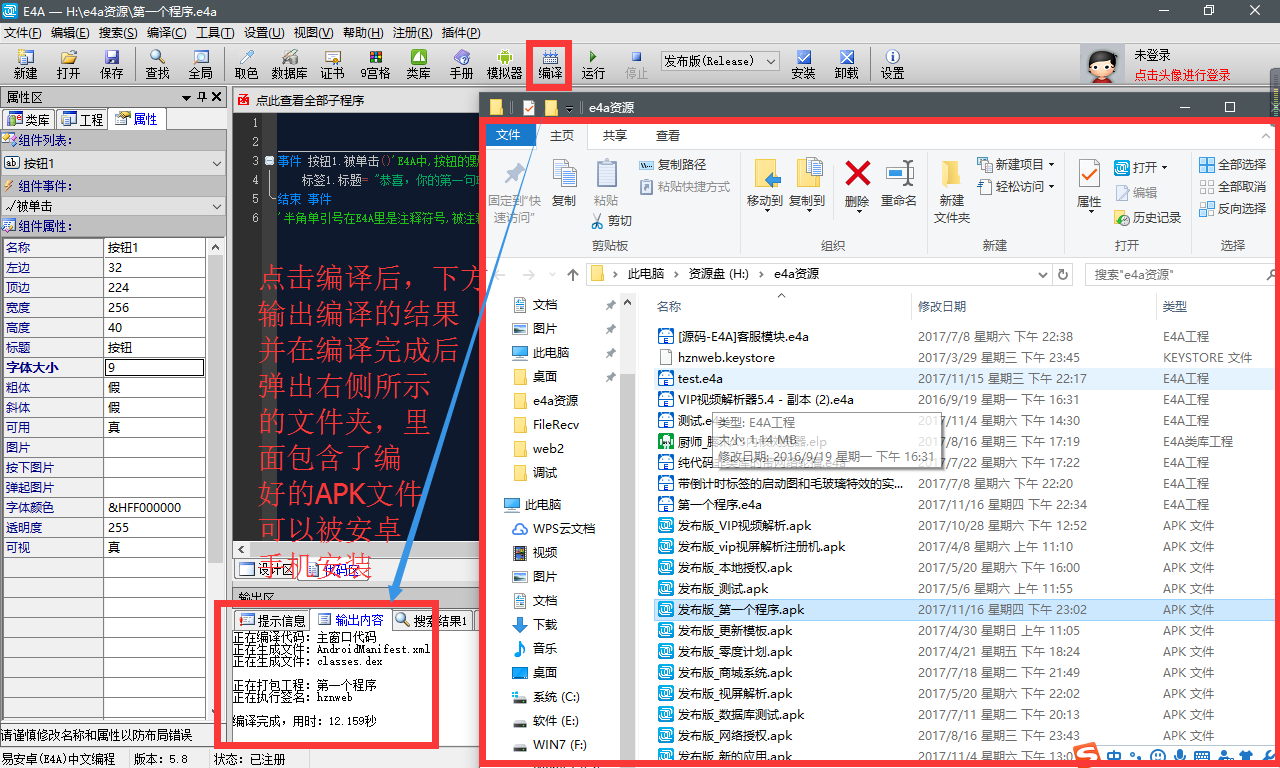Open the 编译(C) menu
The height and width of the screenshot is (768, 1280).
pyautogui.click(x=166, y=33)
